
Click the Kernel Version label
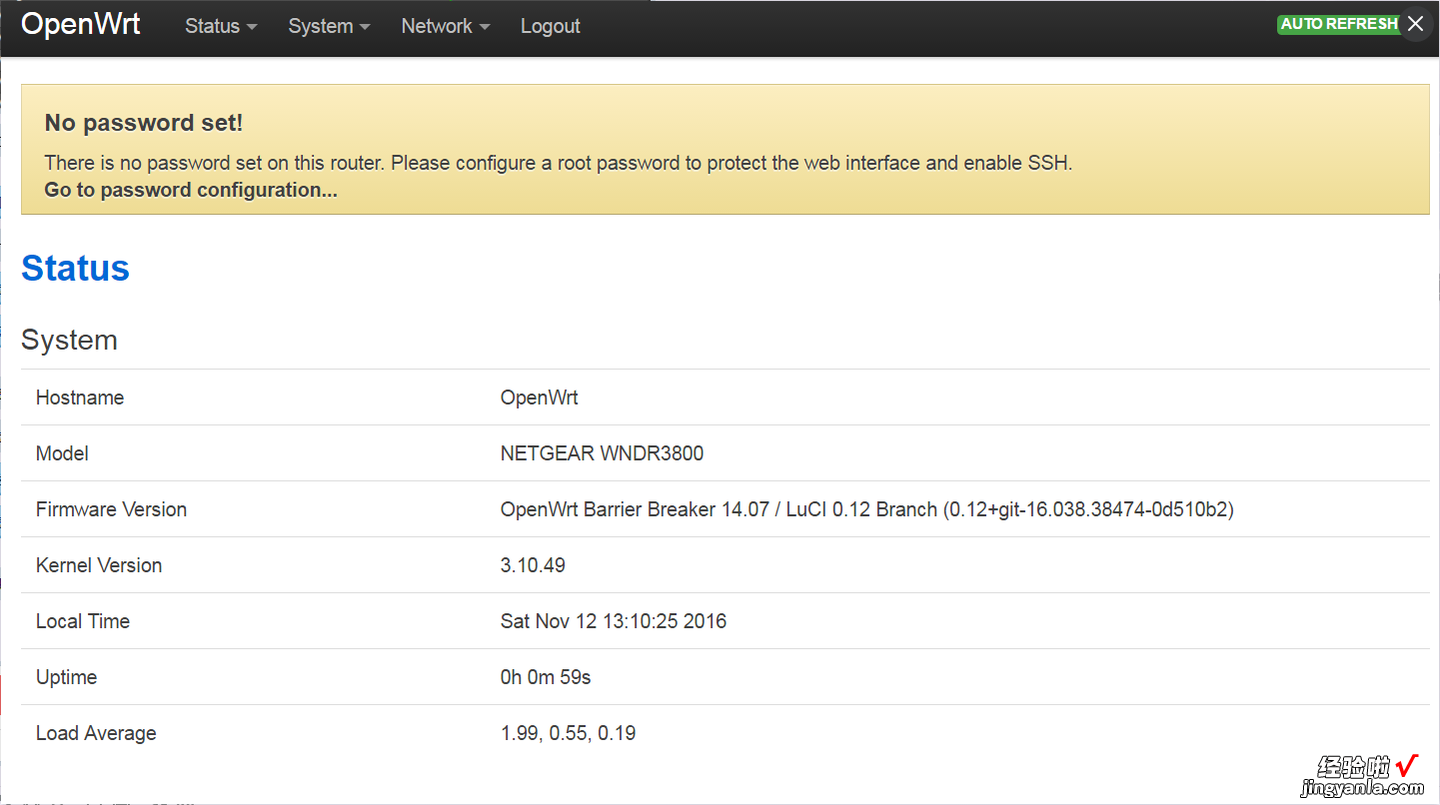(99, 565)
